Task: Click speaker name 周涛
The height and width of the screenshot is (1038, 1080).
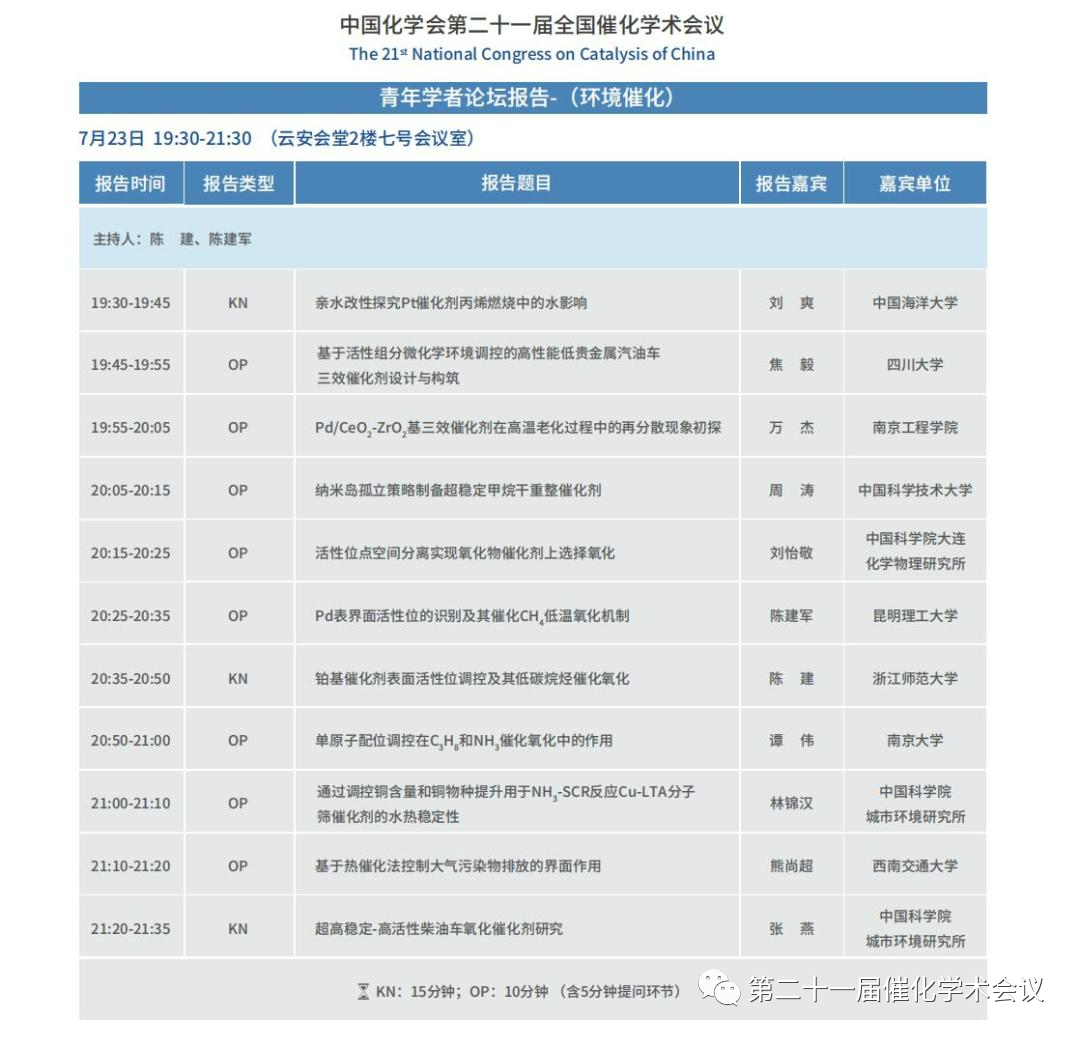Action: pos(791,490)
